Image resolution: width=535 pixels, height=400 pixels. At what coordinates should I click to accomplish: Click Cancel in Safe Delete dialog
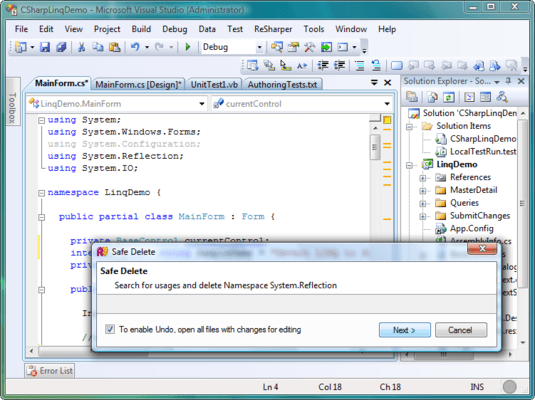tap(461, 330)
